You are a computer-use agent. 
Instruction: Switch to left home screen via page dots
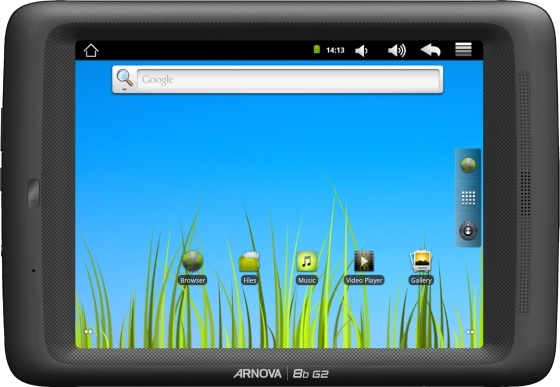(88, 332)
